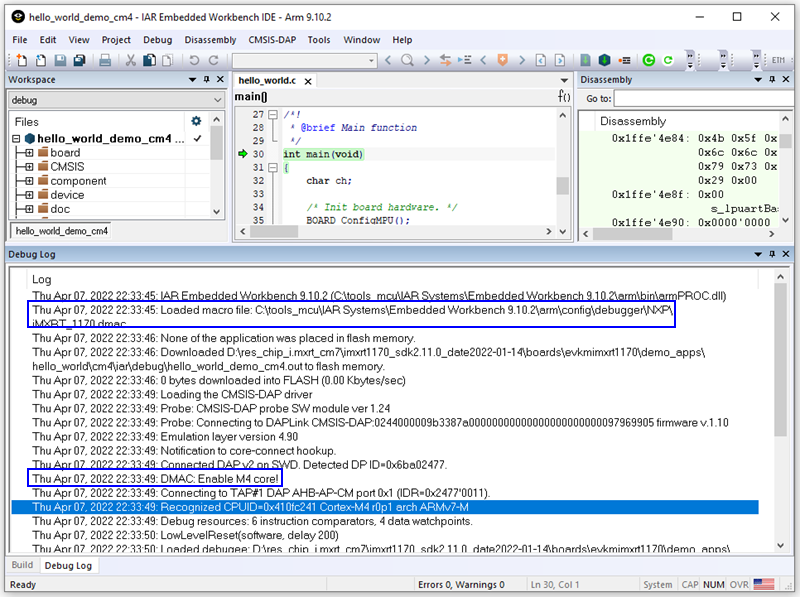Select the hello_world_demo_cm4 workspace tab
800x597 pixels.
[62, 231]
